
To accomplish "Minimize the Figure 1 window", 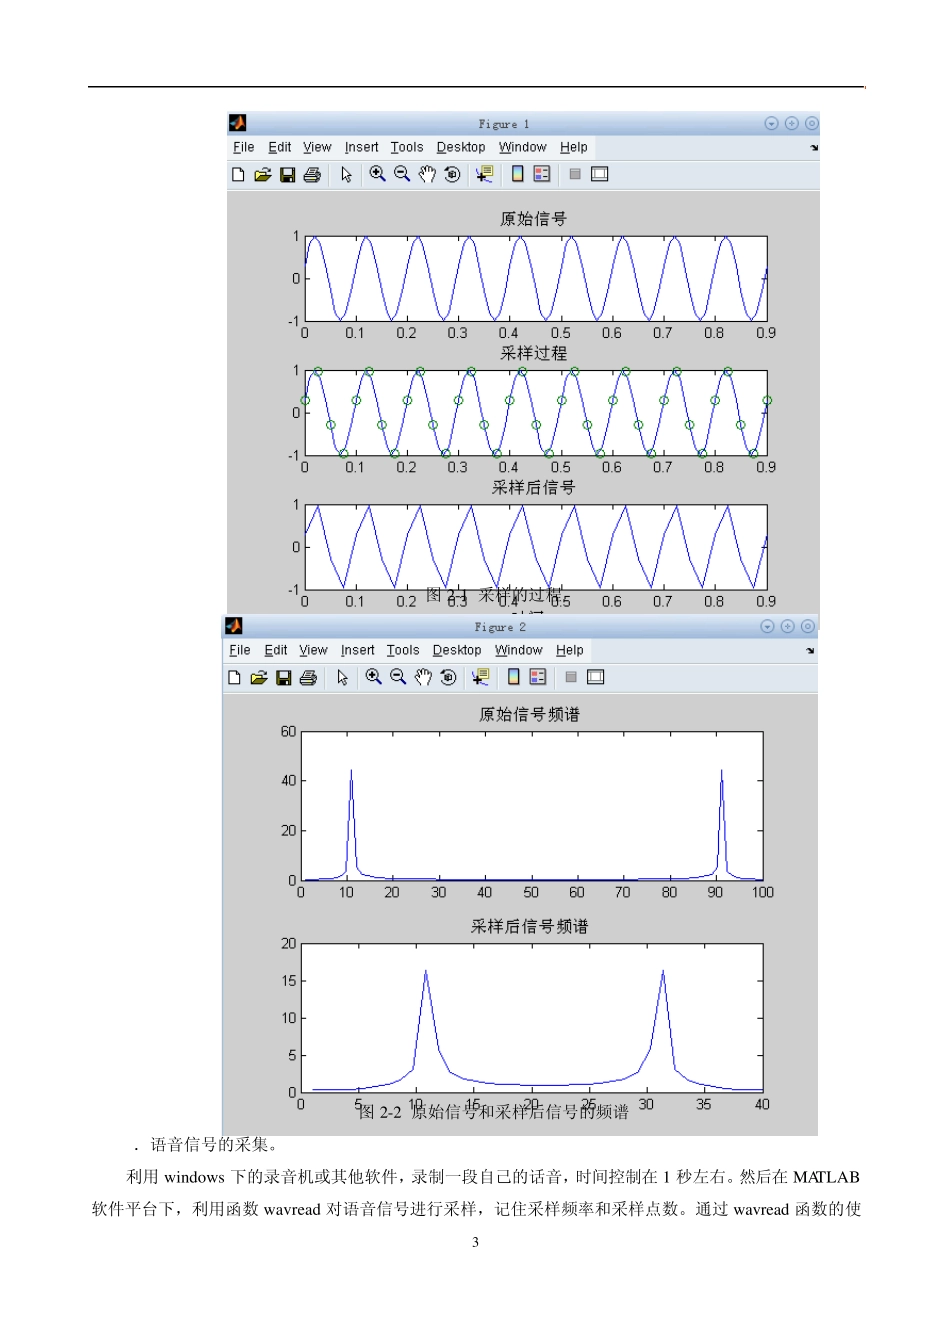I will click(771, 123).
